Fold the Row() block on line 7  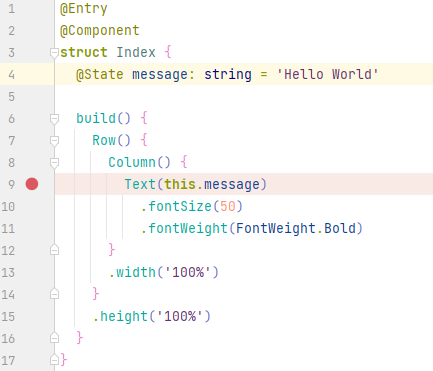[54, 141]
